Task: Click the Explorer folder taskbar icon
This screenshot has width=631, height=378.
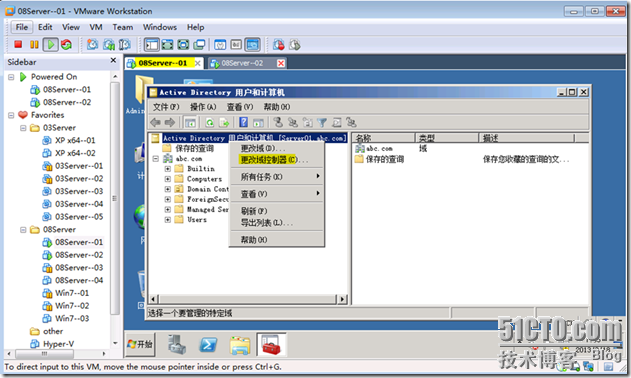Action: pos(240,345)
